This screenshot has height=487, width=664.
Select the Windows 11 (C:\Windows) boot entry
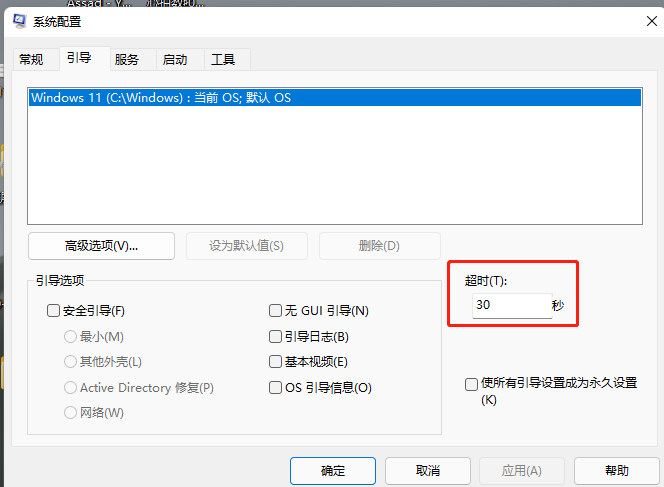335,98
